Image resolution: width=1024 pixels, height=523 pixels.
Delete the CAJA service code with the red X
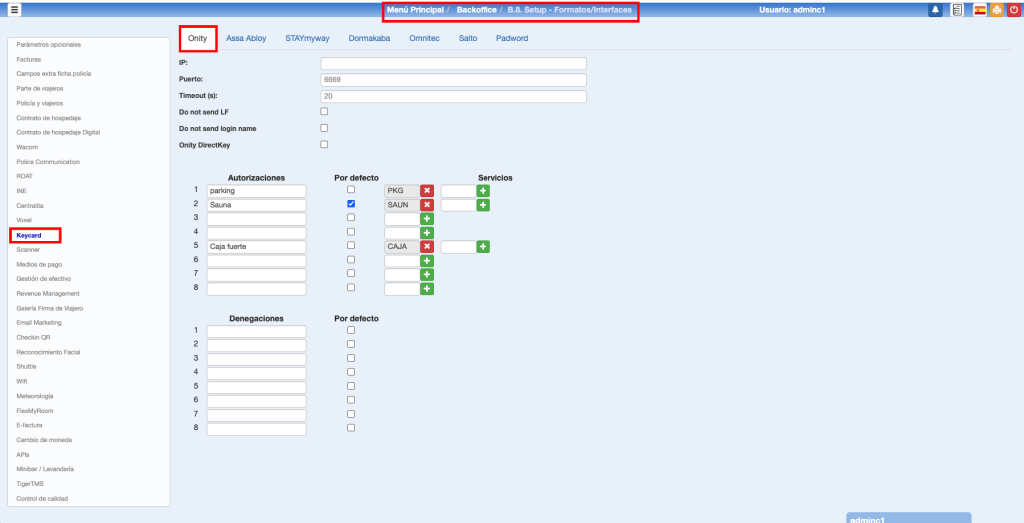coord(427,246)
